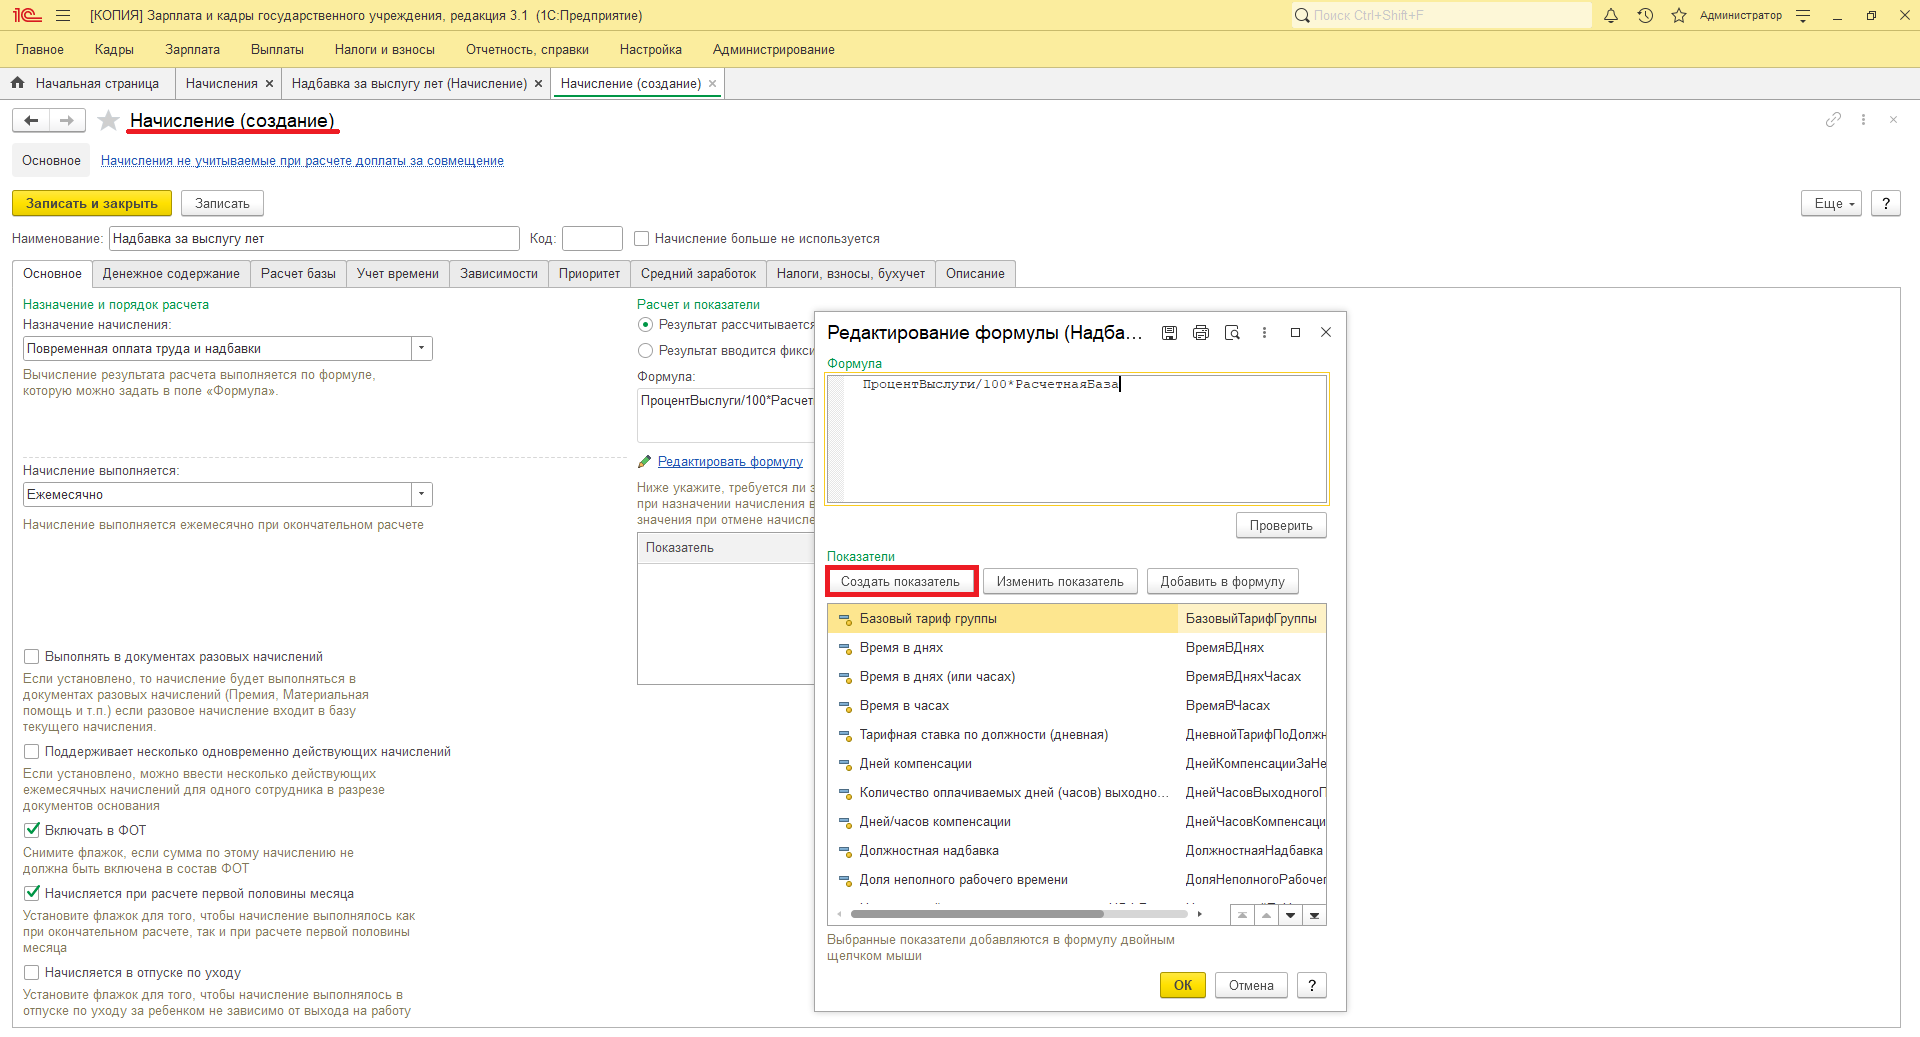Screen dimensions: 1920x1037
Task: Open formula dialog three-dot menu
Action: pyautogui.click(x=1264, y=333)
